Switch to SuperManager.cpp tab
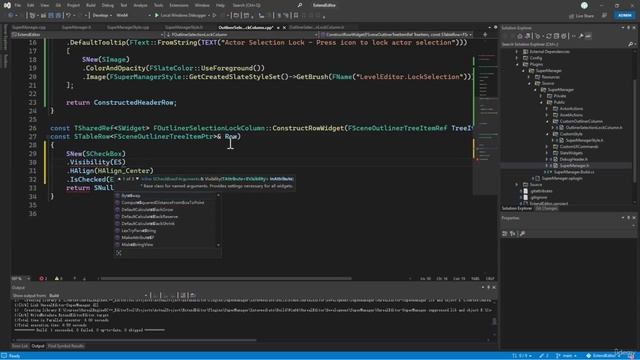This screenshot has width=640, height=360. [x=29, y=27]
